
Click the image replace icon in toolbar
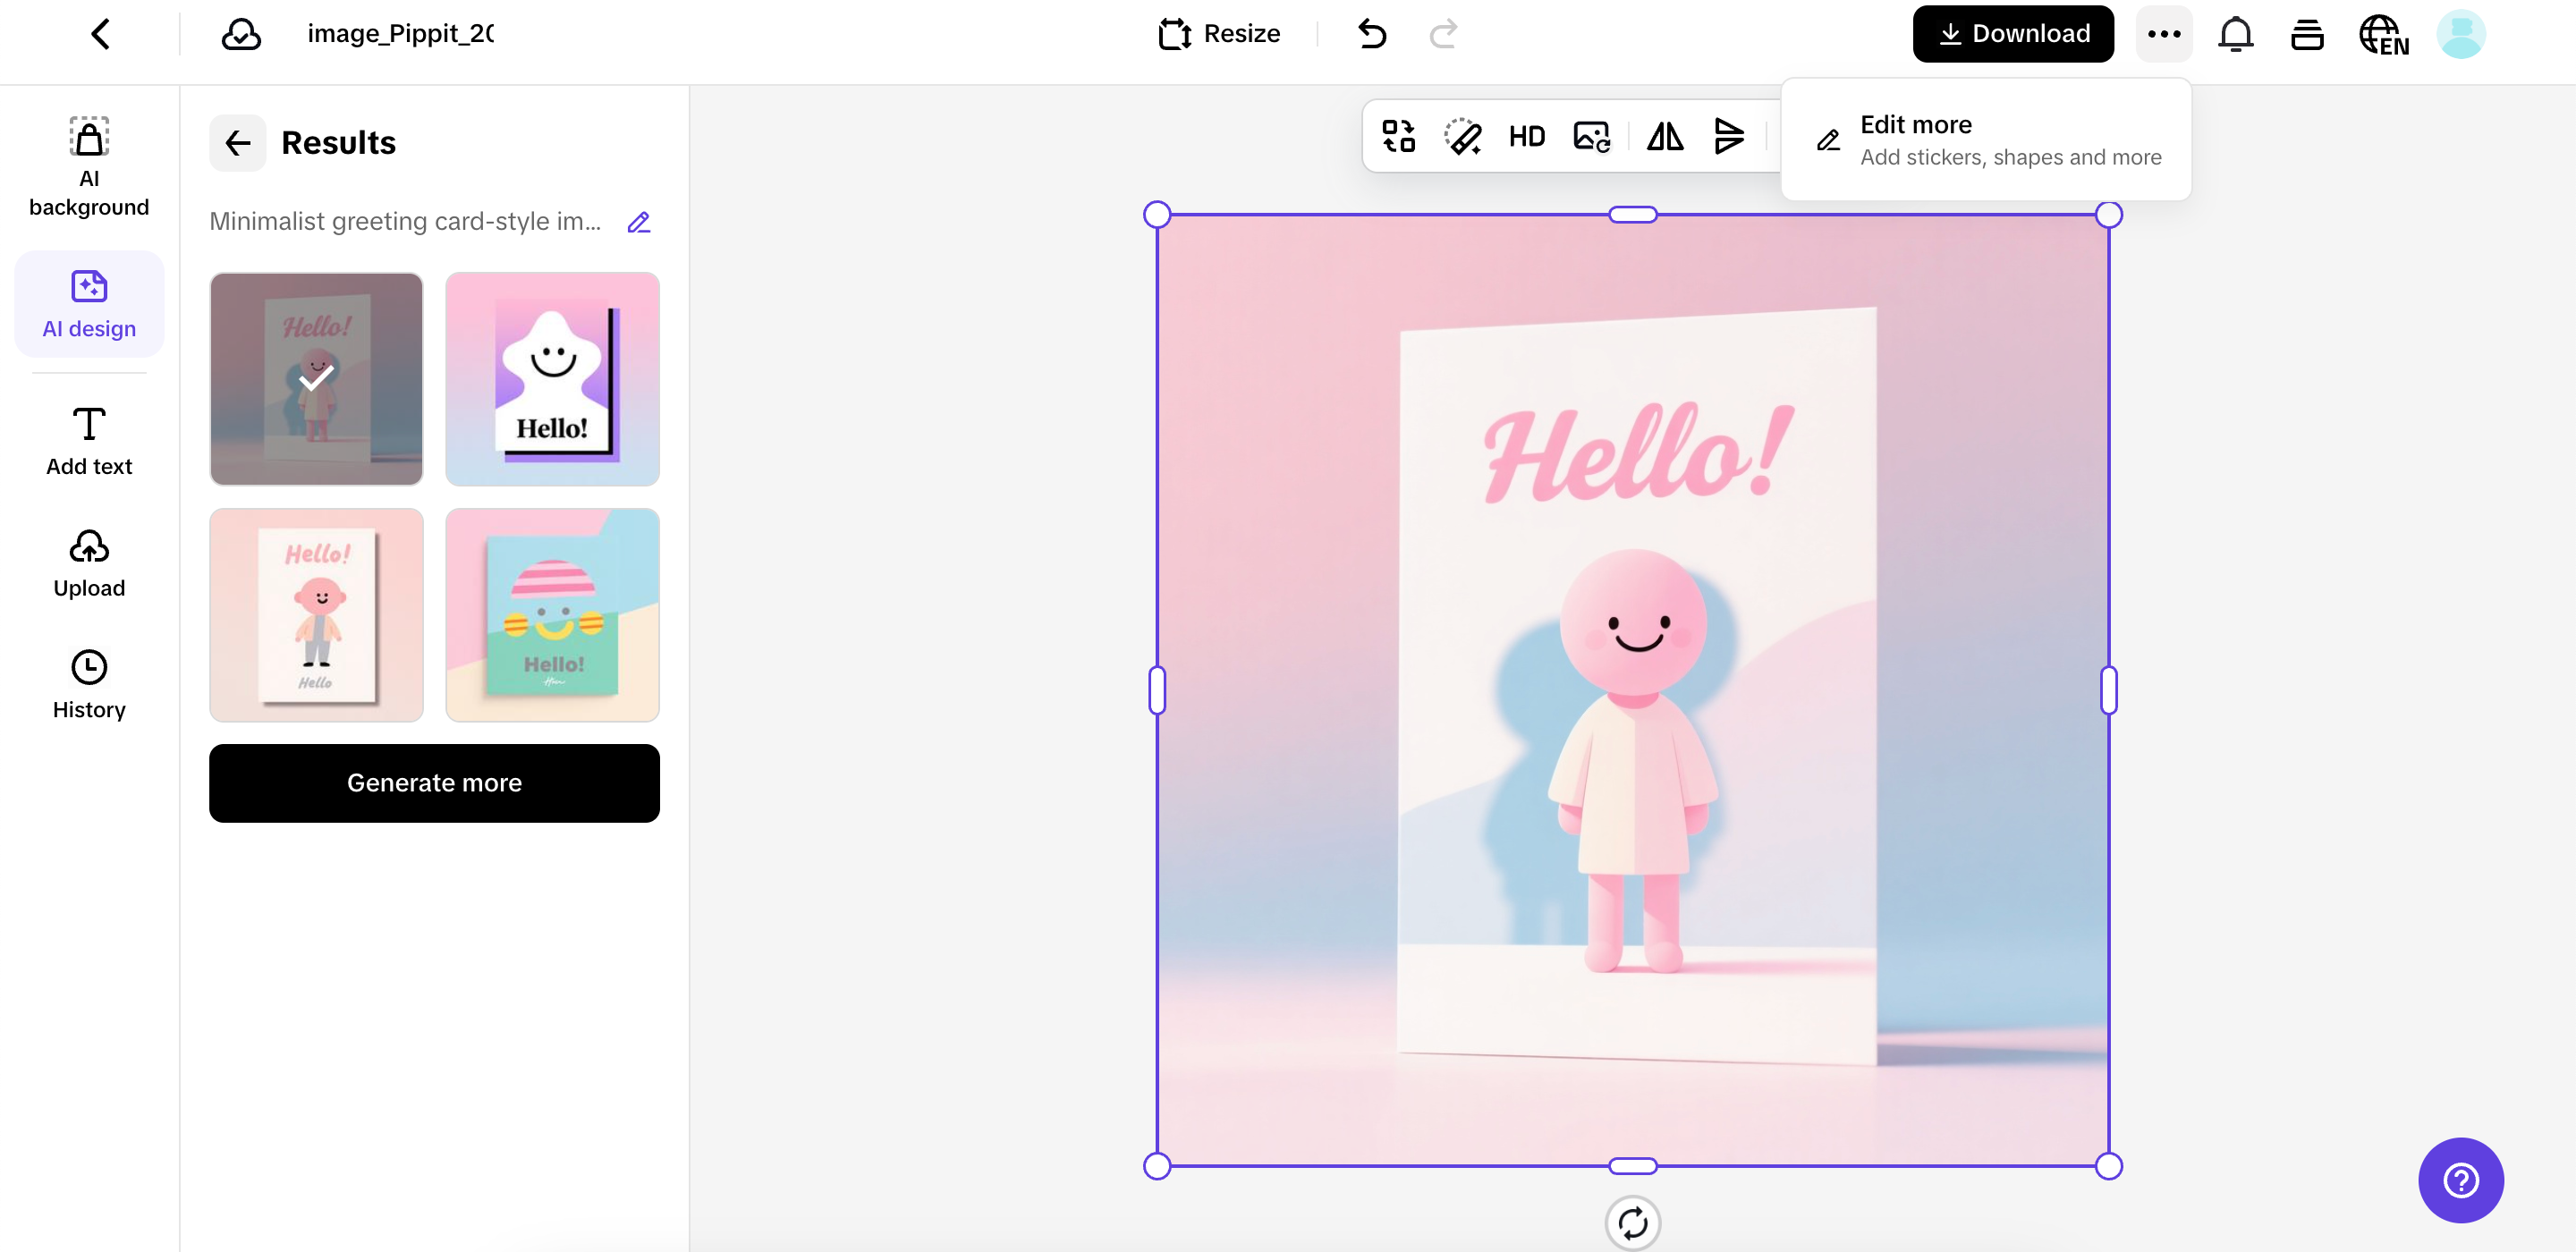pyautogui.click(x=1591, y=136)
